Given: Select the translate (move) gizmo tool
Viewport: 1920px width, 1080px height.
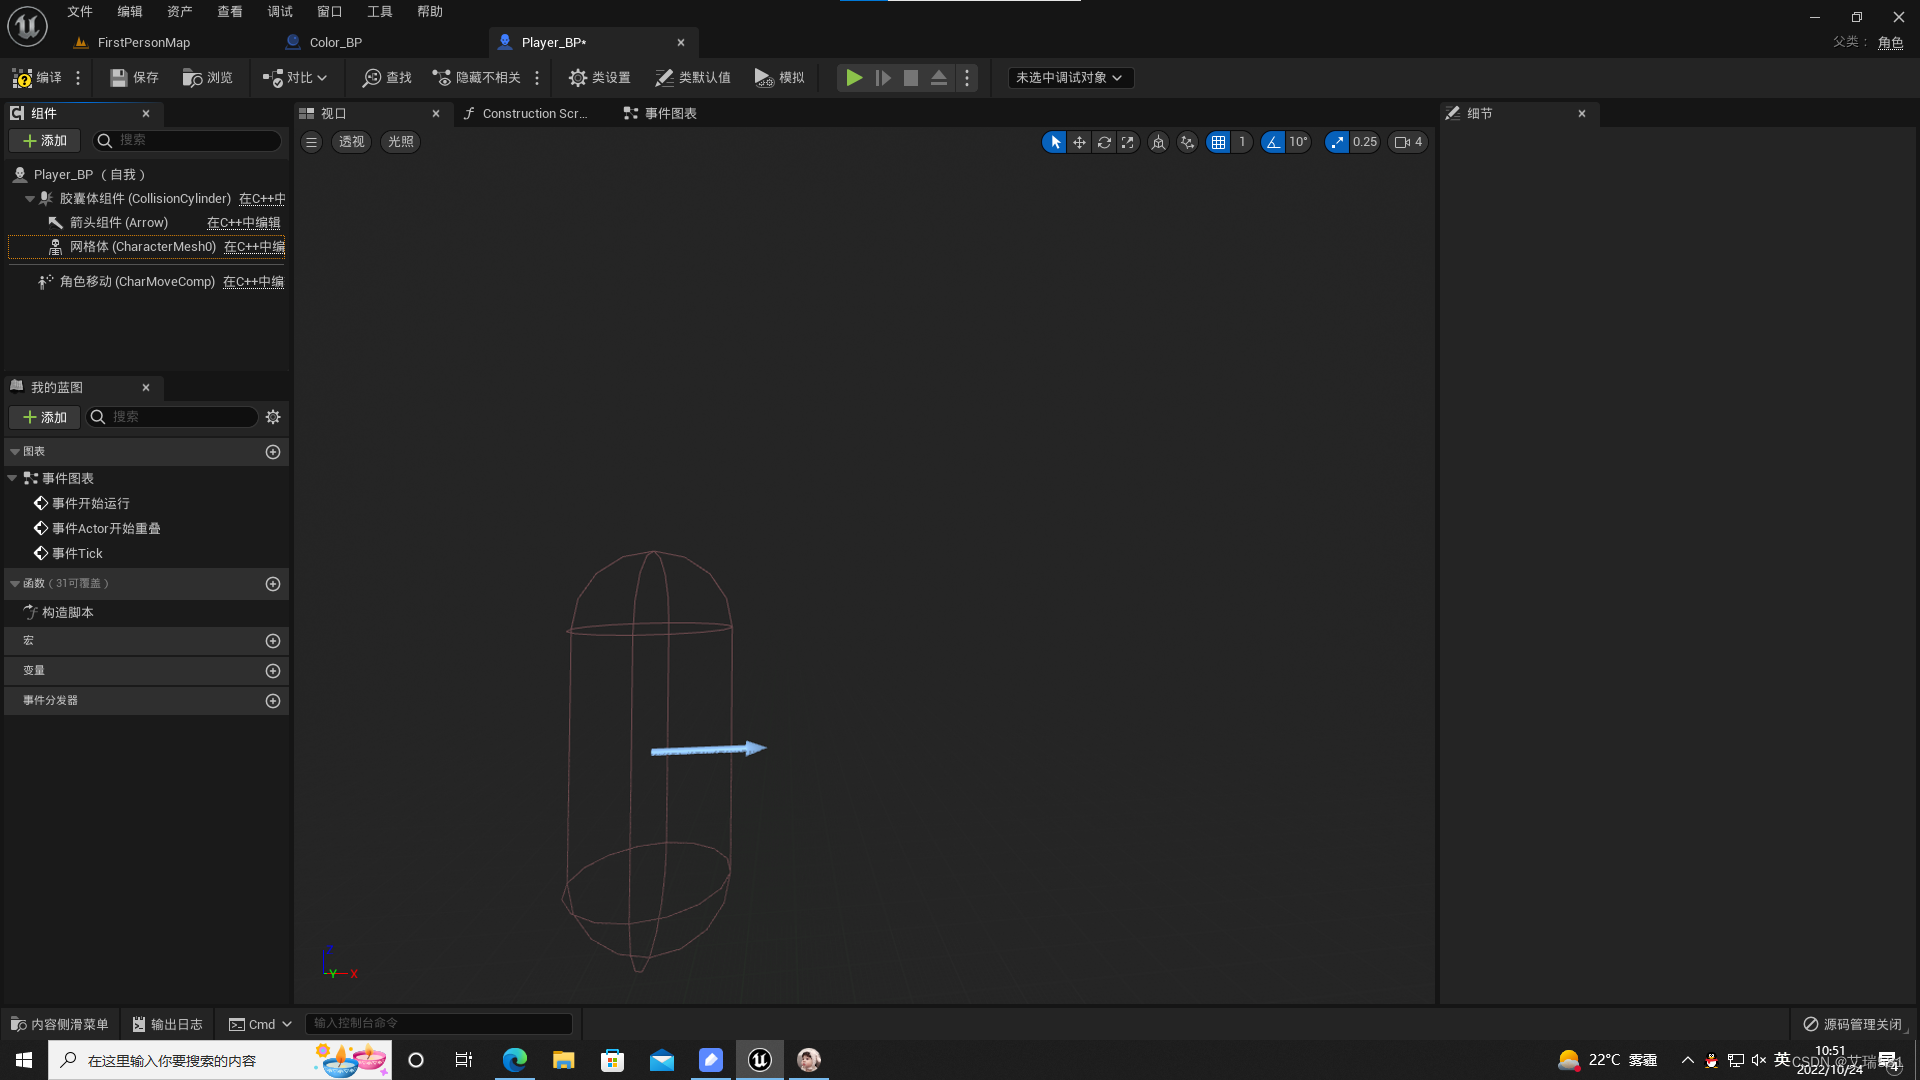Looking at the screenshot, I should click(1079, 142).
